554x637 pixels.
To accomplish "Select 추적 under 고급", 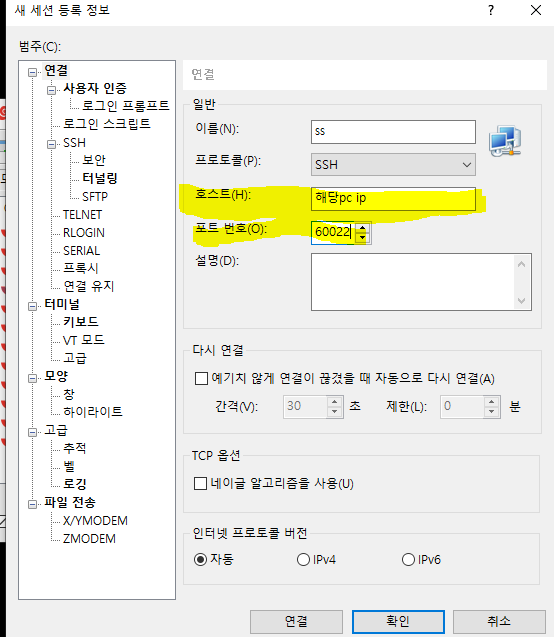I will 74,448.
